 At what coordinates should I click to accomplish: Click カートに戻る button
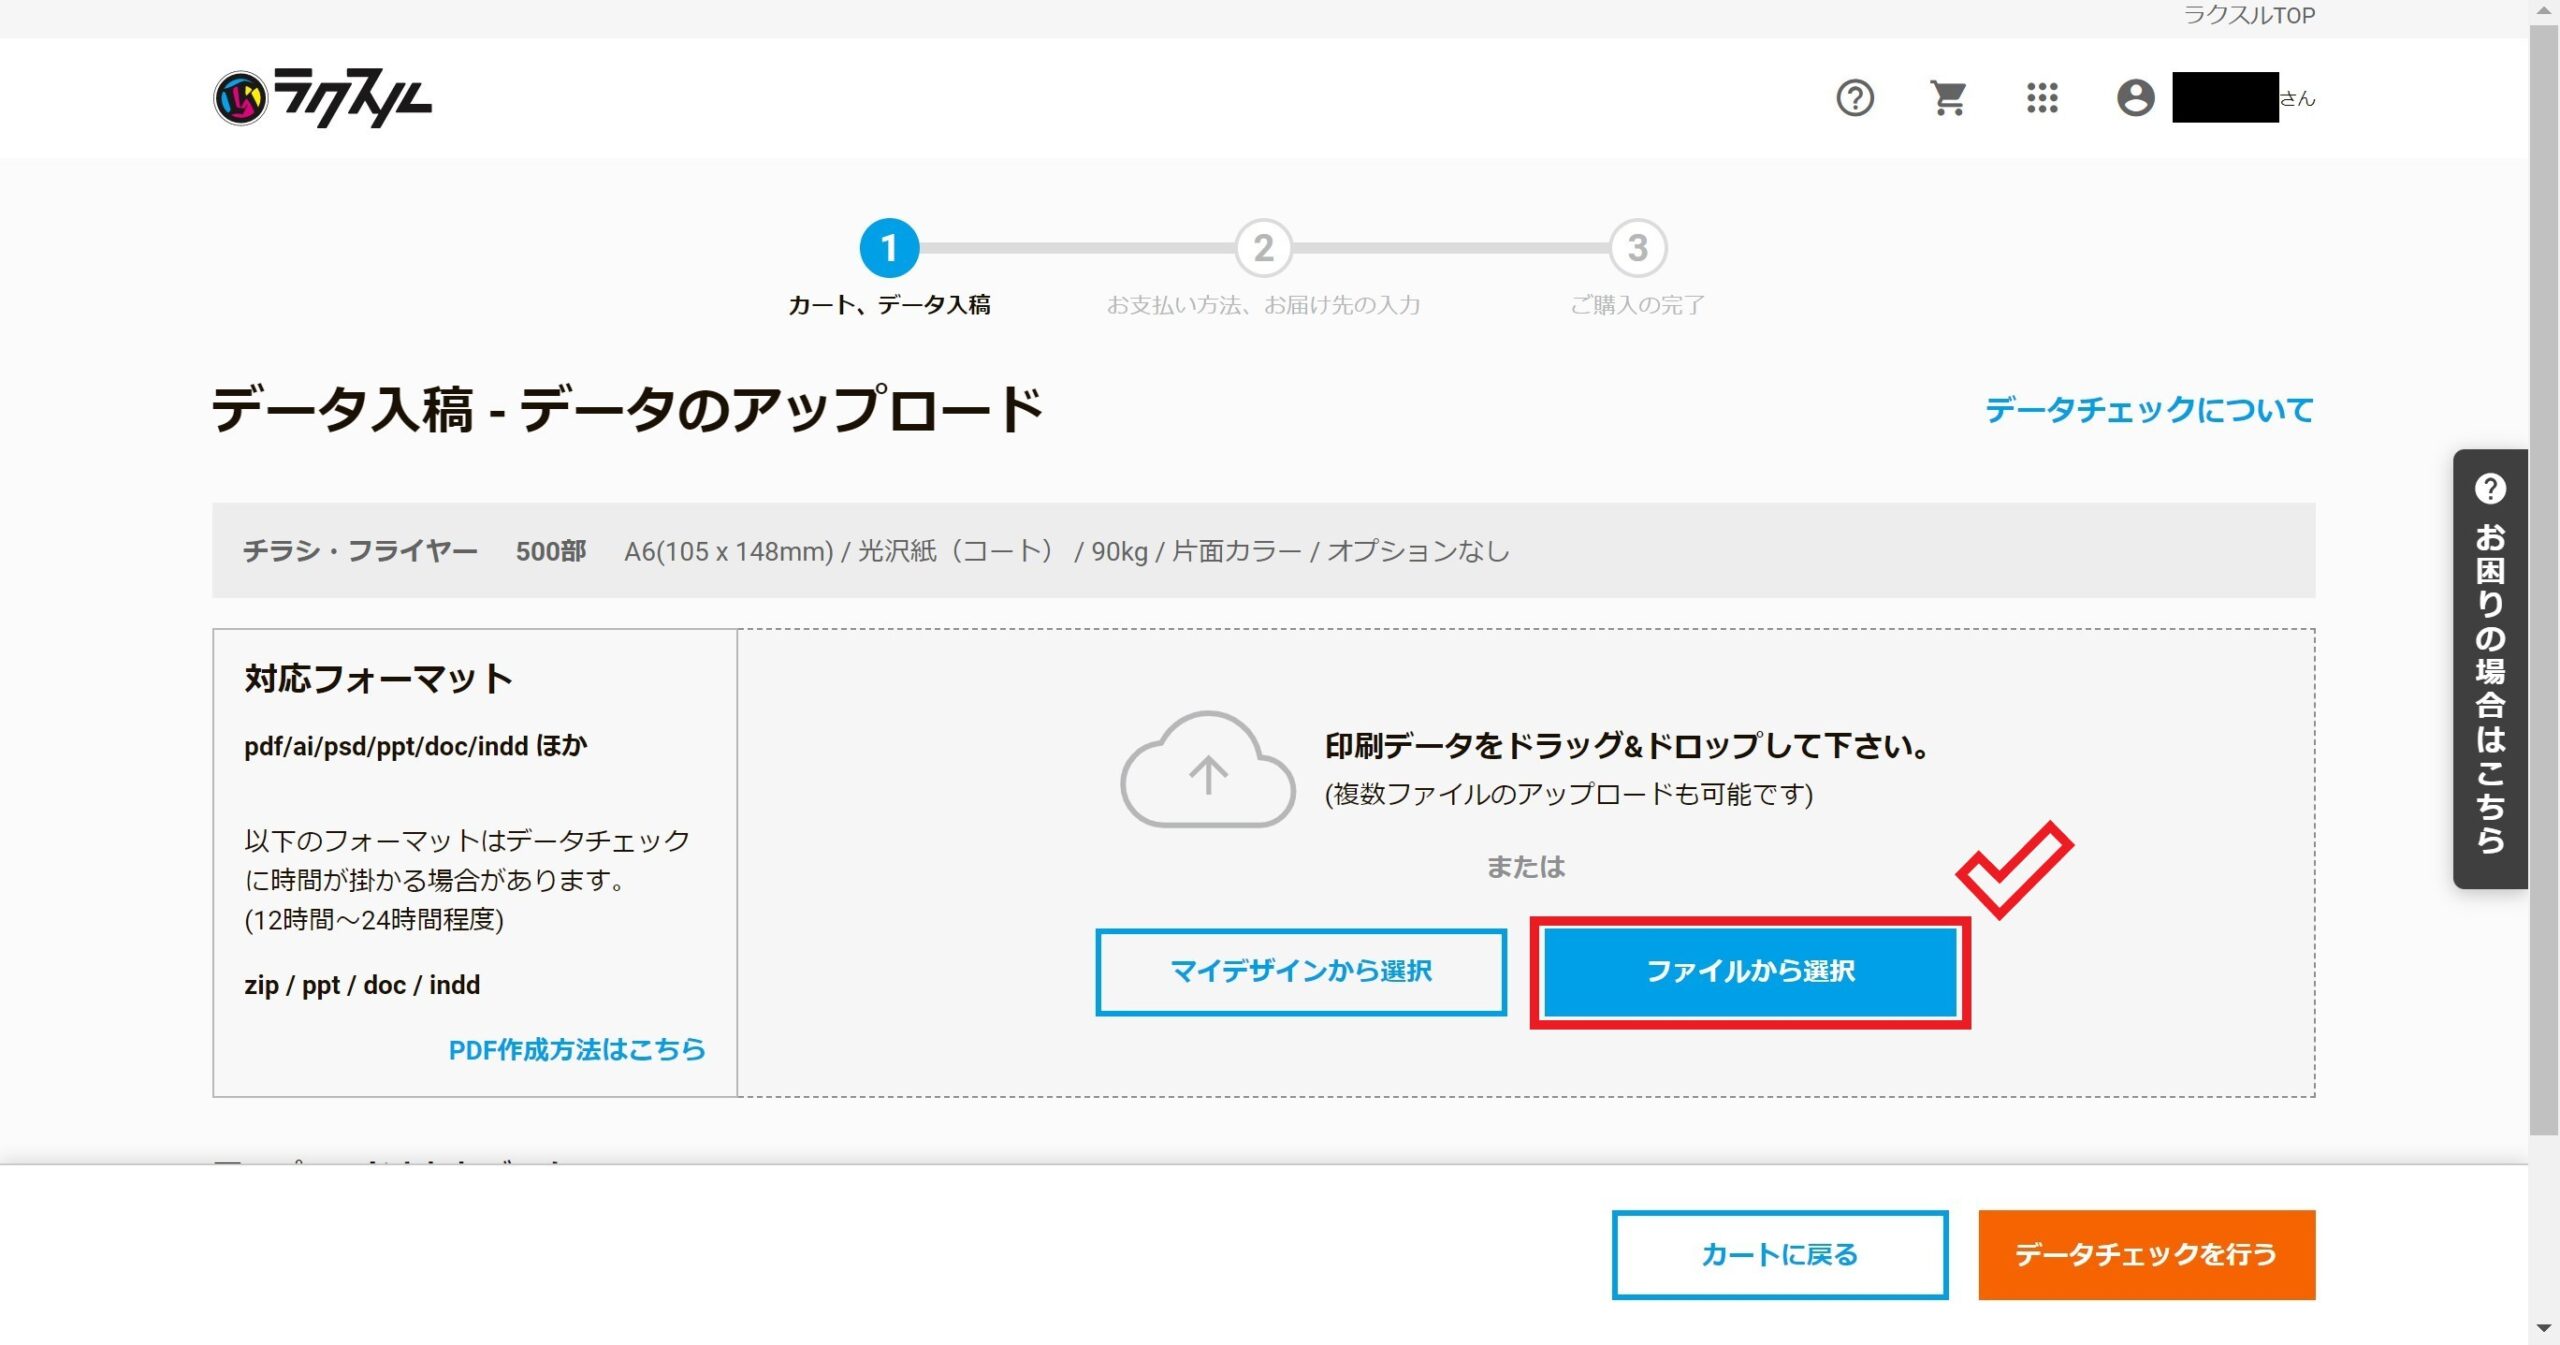click(x=1779, y=1254)
